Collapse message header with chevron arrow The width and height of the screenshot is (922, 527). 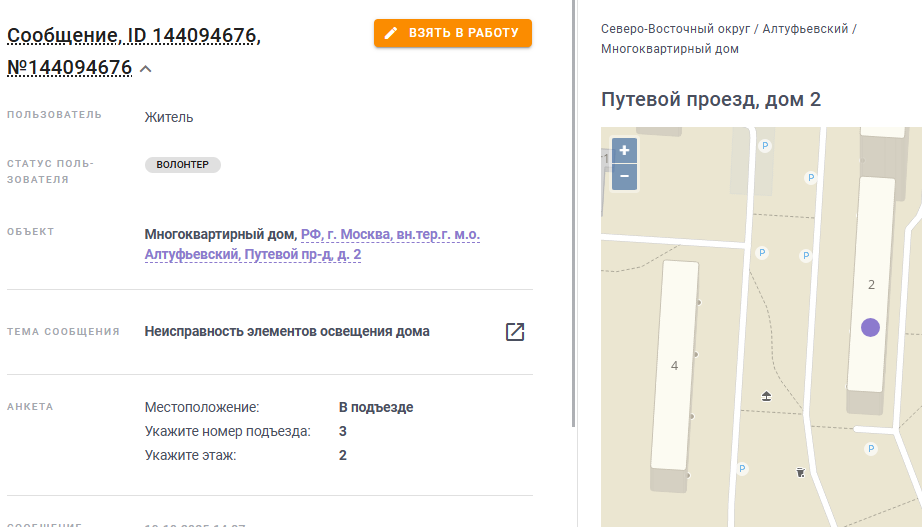[146, 69]
